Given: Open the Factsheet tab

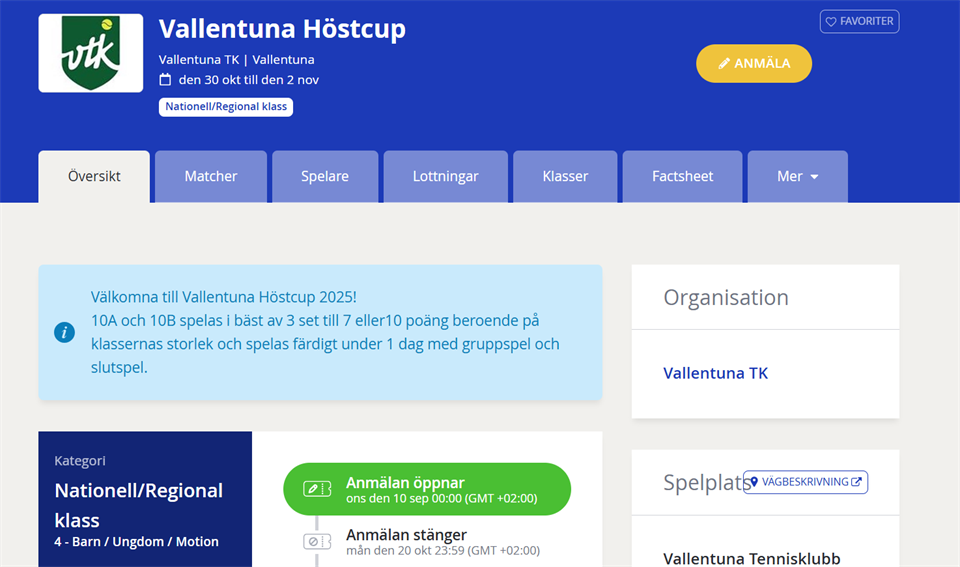Looking at the screenshot, I should pos(682,176).
